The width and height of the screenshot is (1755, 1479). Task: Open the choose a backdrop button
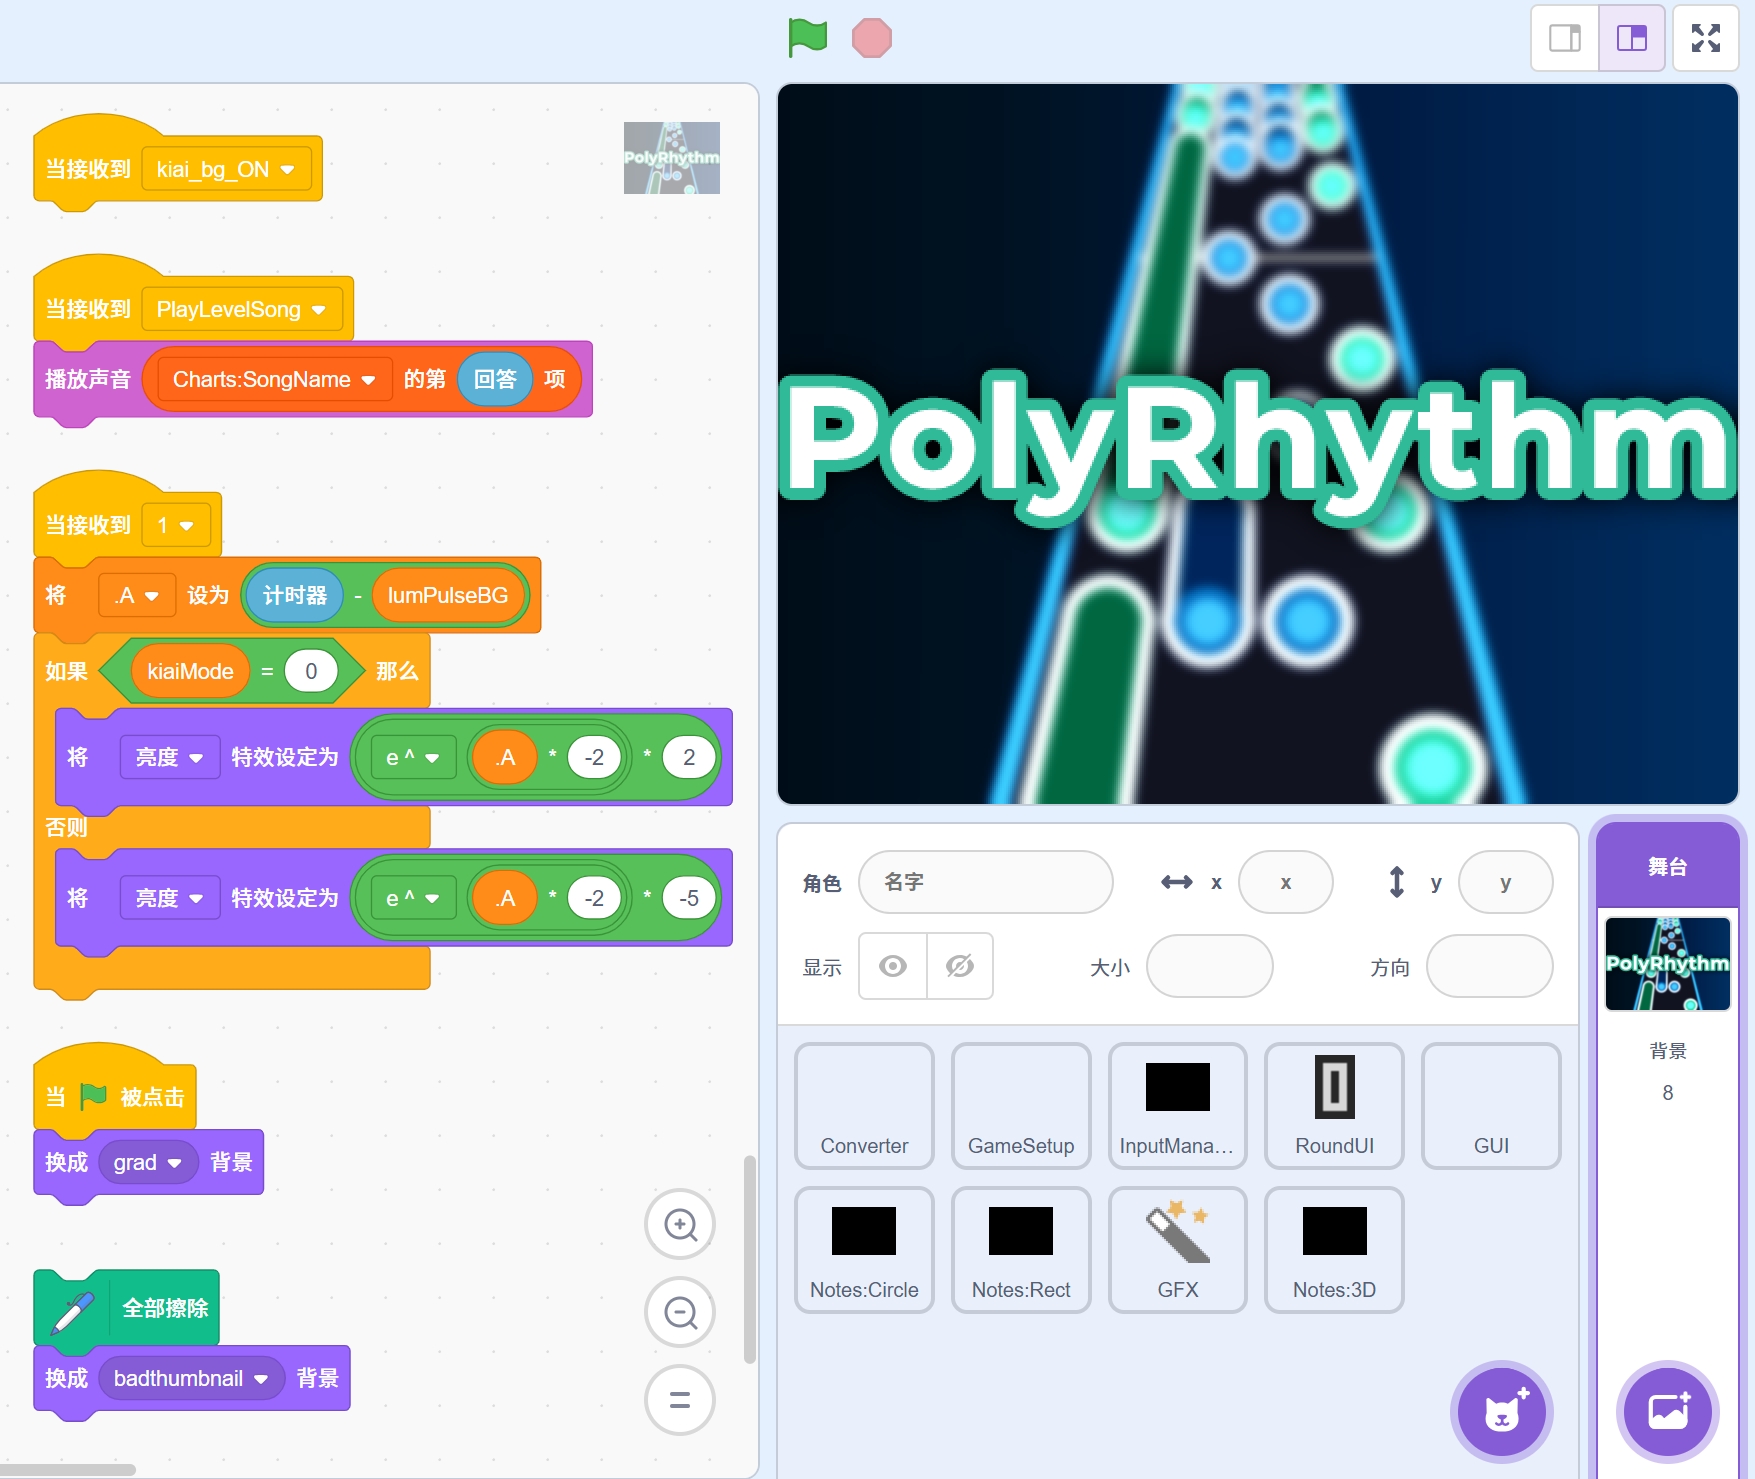(1667, 1412)
